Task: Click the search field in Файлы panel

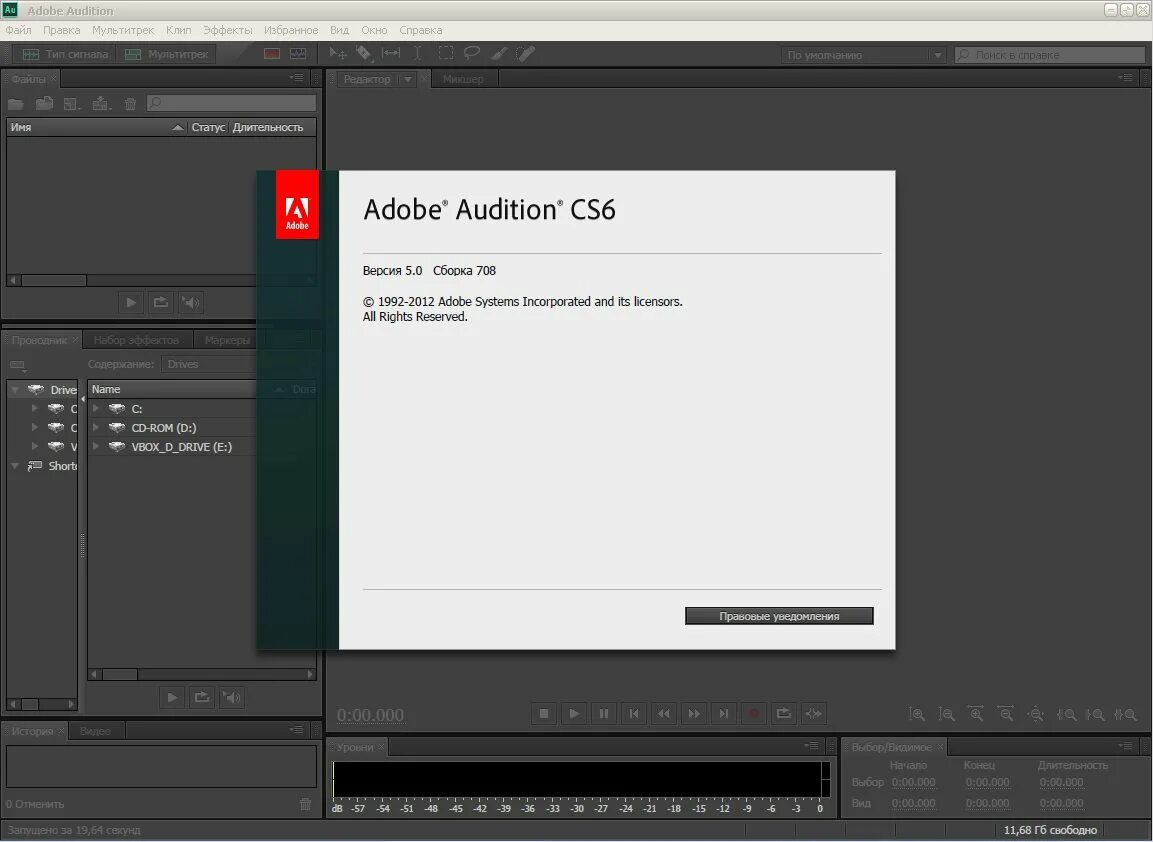Action: pos(232,103)
